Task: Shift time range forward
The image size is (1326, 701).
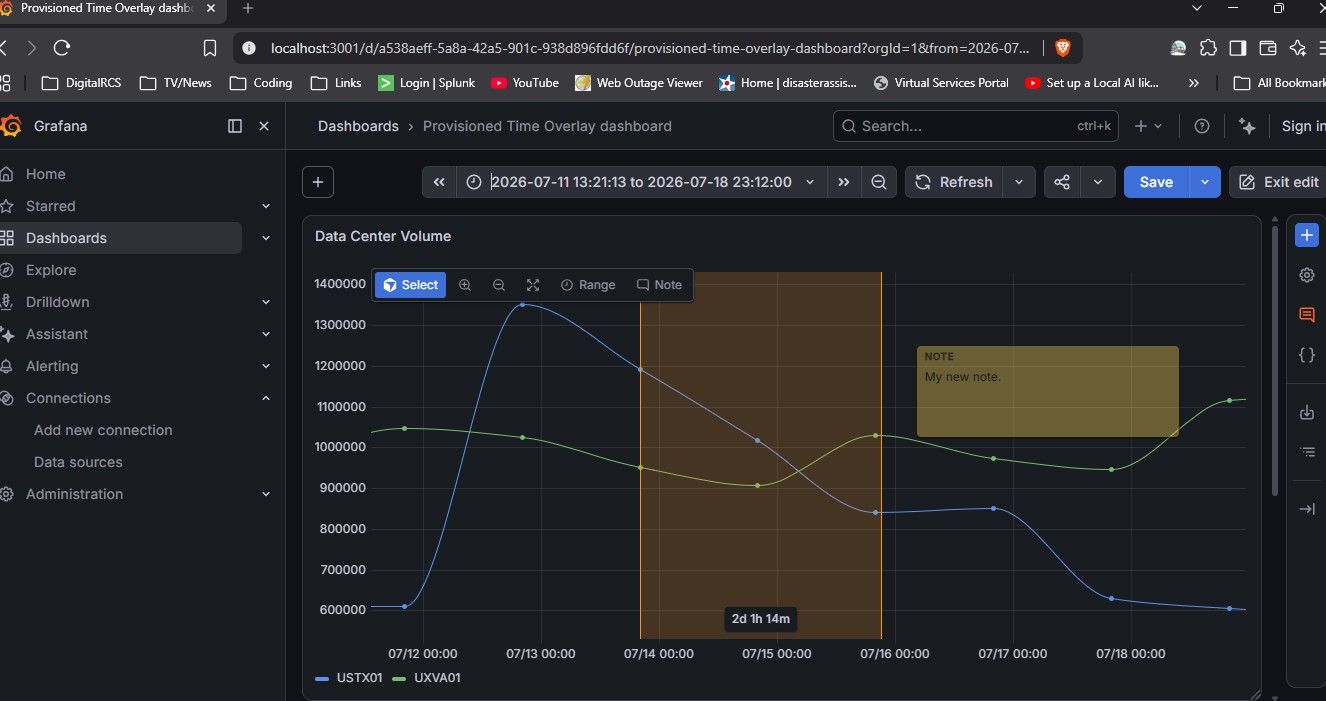Action: point(844,182)
